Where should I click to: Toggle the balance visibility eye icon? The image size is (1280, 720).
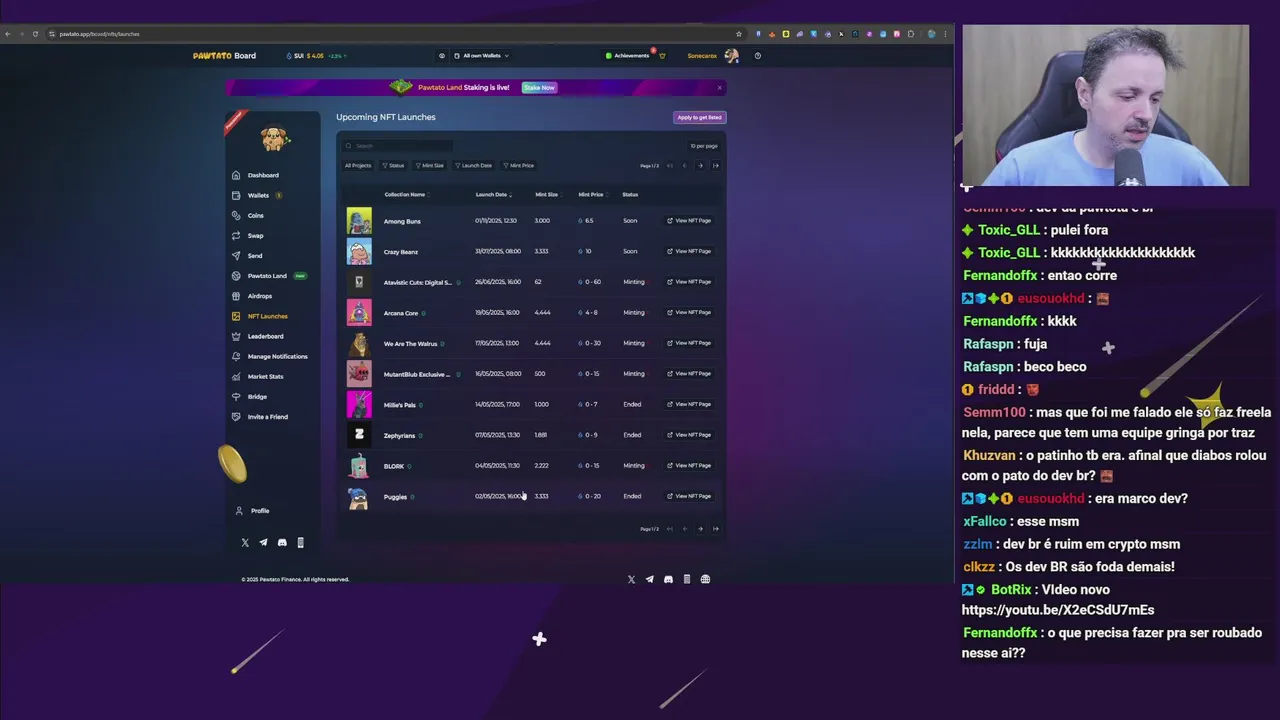click(442, 56)
